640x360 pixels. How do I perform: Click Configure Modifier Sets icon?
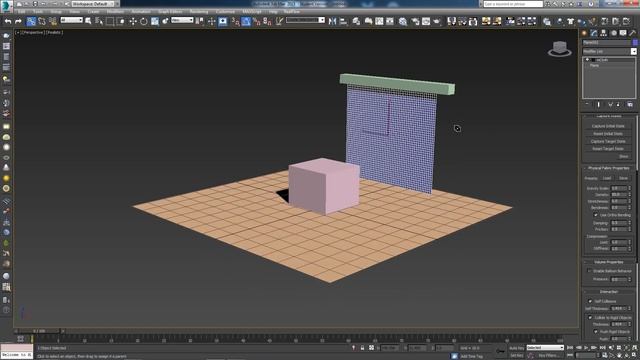point(630,105)
